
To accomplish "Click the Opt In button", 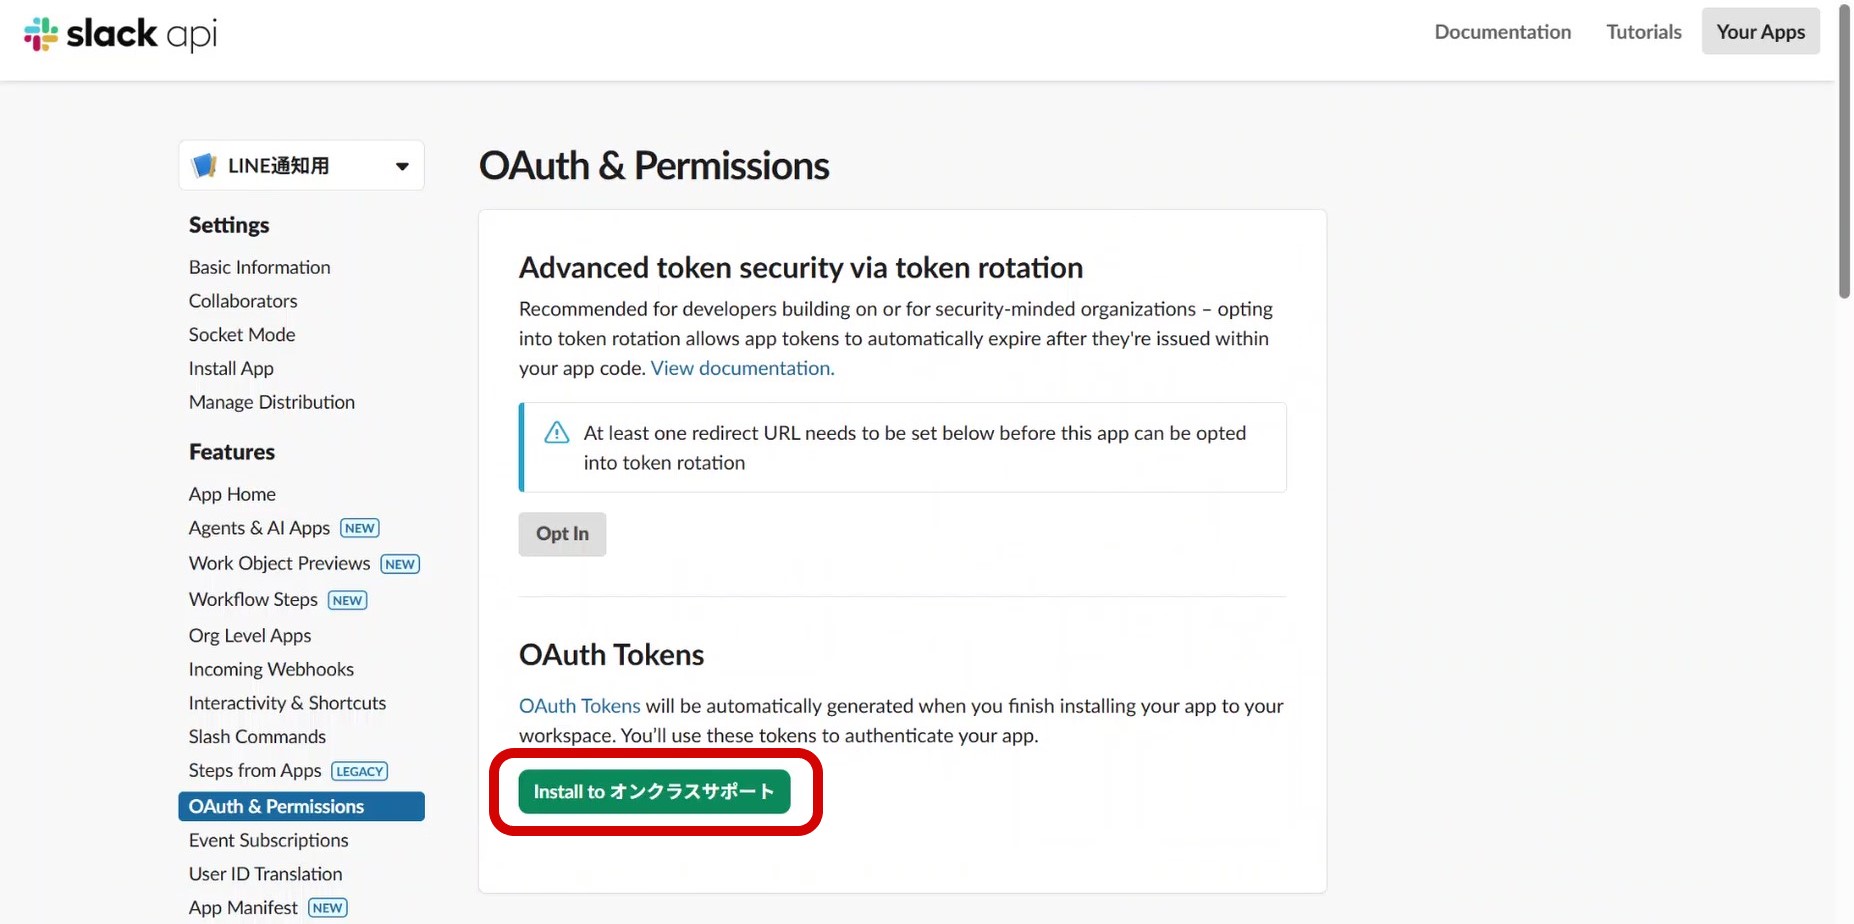I will (562, 534).
